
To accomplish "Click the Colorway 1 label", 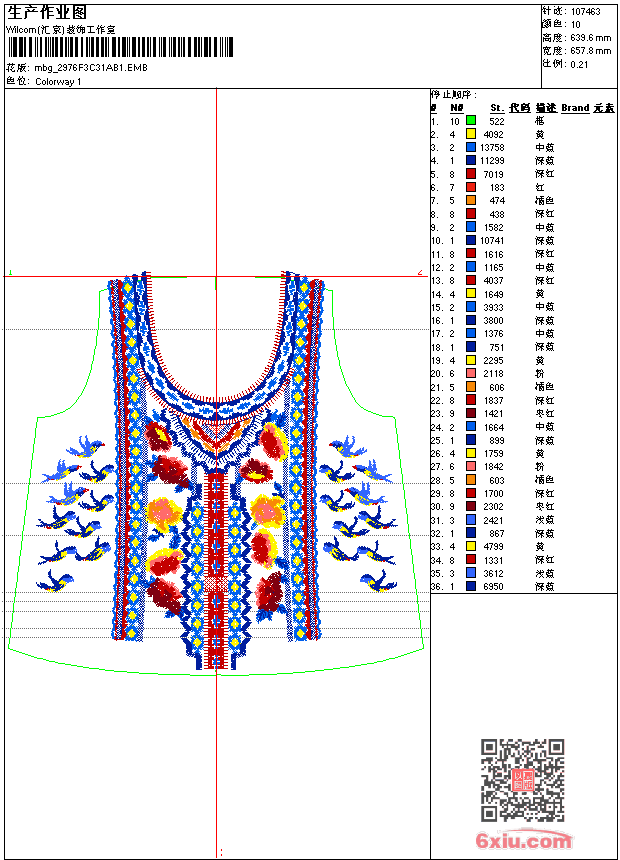I will (58, 82).
